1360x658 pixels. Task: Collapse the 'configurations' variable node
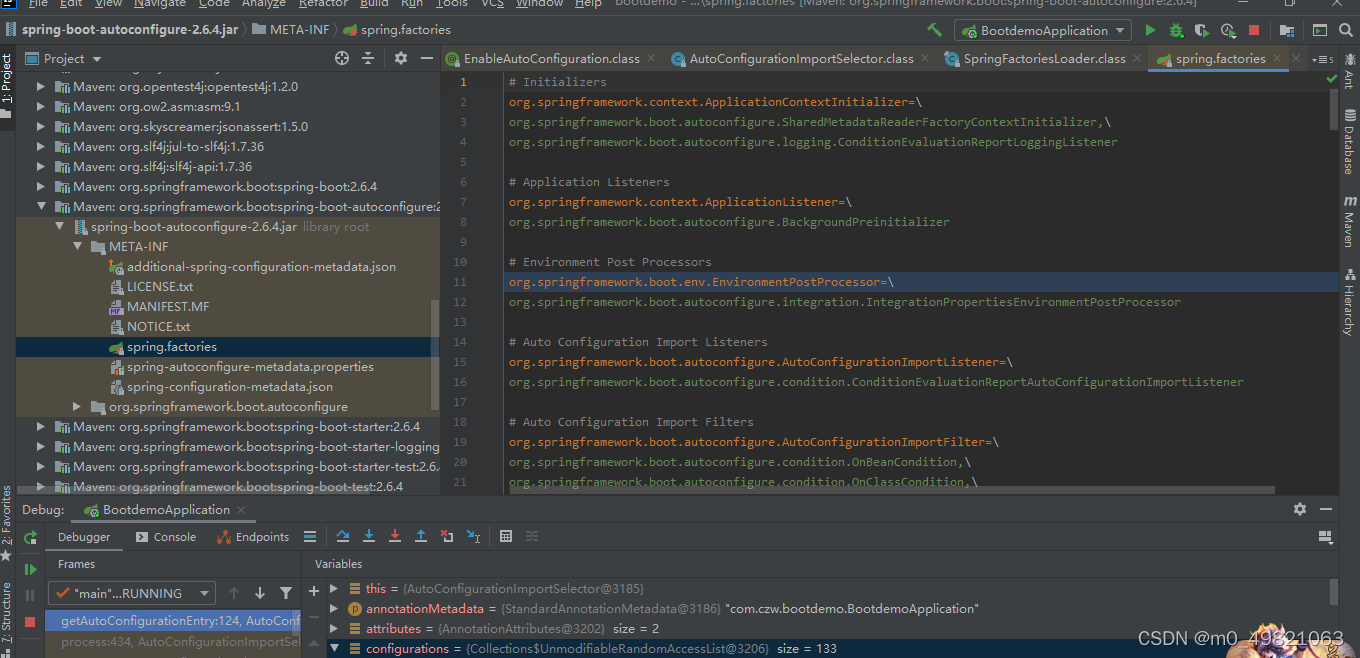335,649
